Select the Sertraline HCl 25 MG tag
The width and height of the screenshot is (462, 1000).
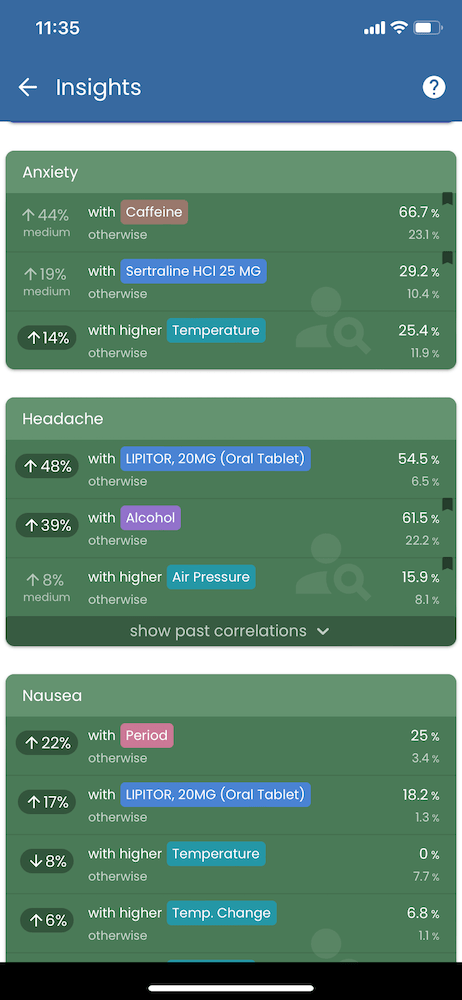193,271
